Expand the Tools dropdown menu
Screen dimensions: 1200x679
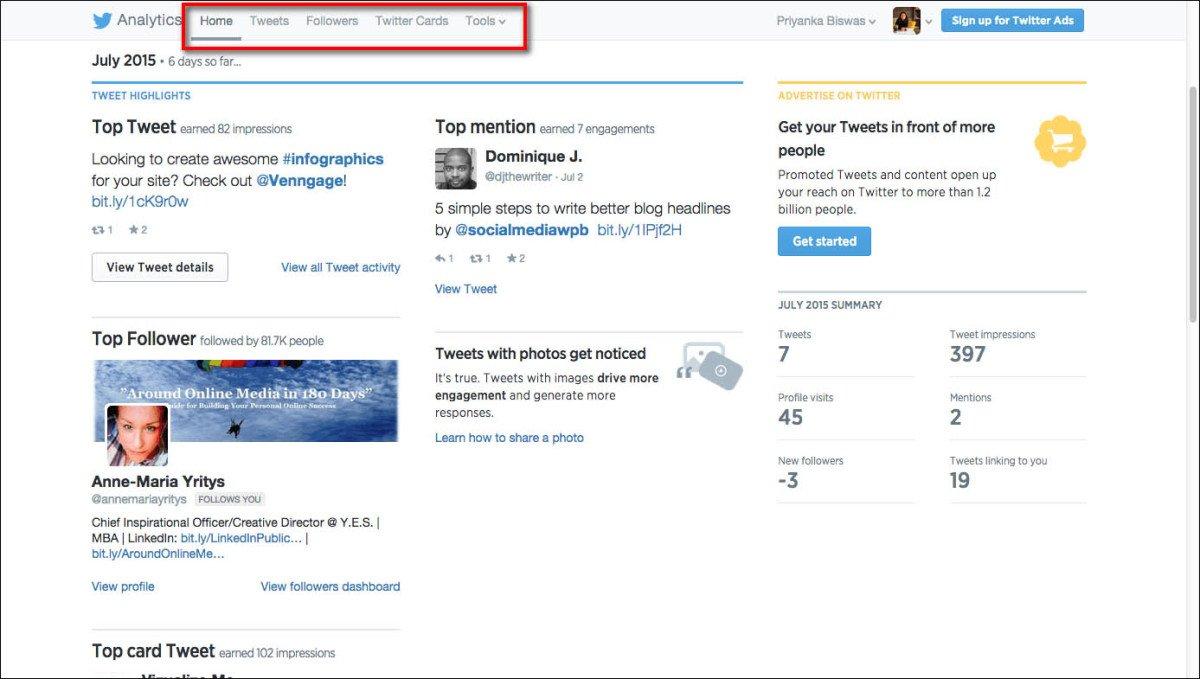(485, 21)
